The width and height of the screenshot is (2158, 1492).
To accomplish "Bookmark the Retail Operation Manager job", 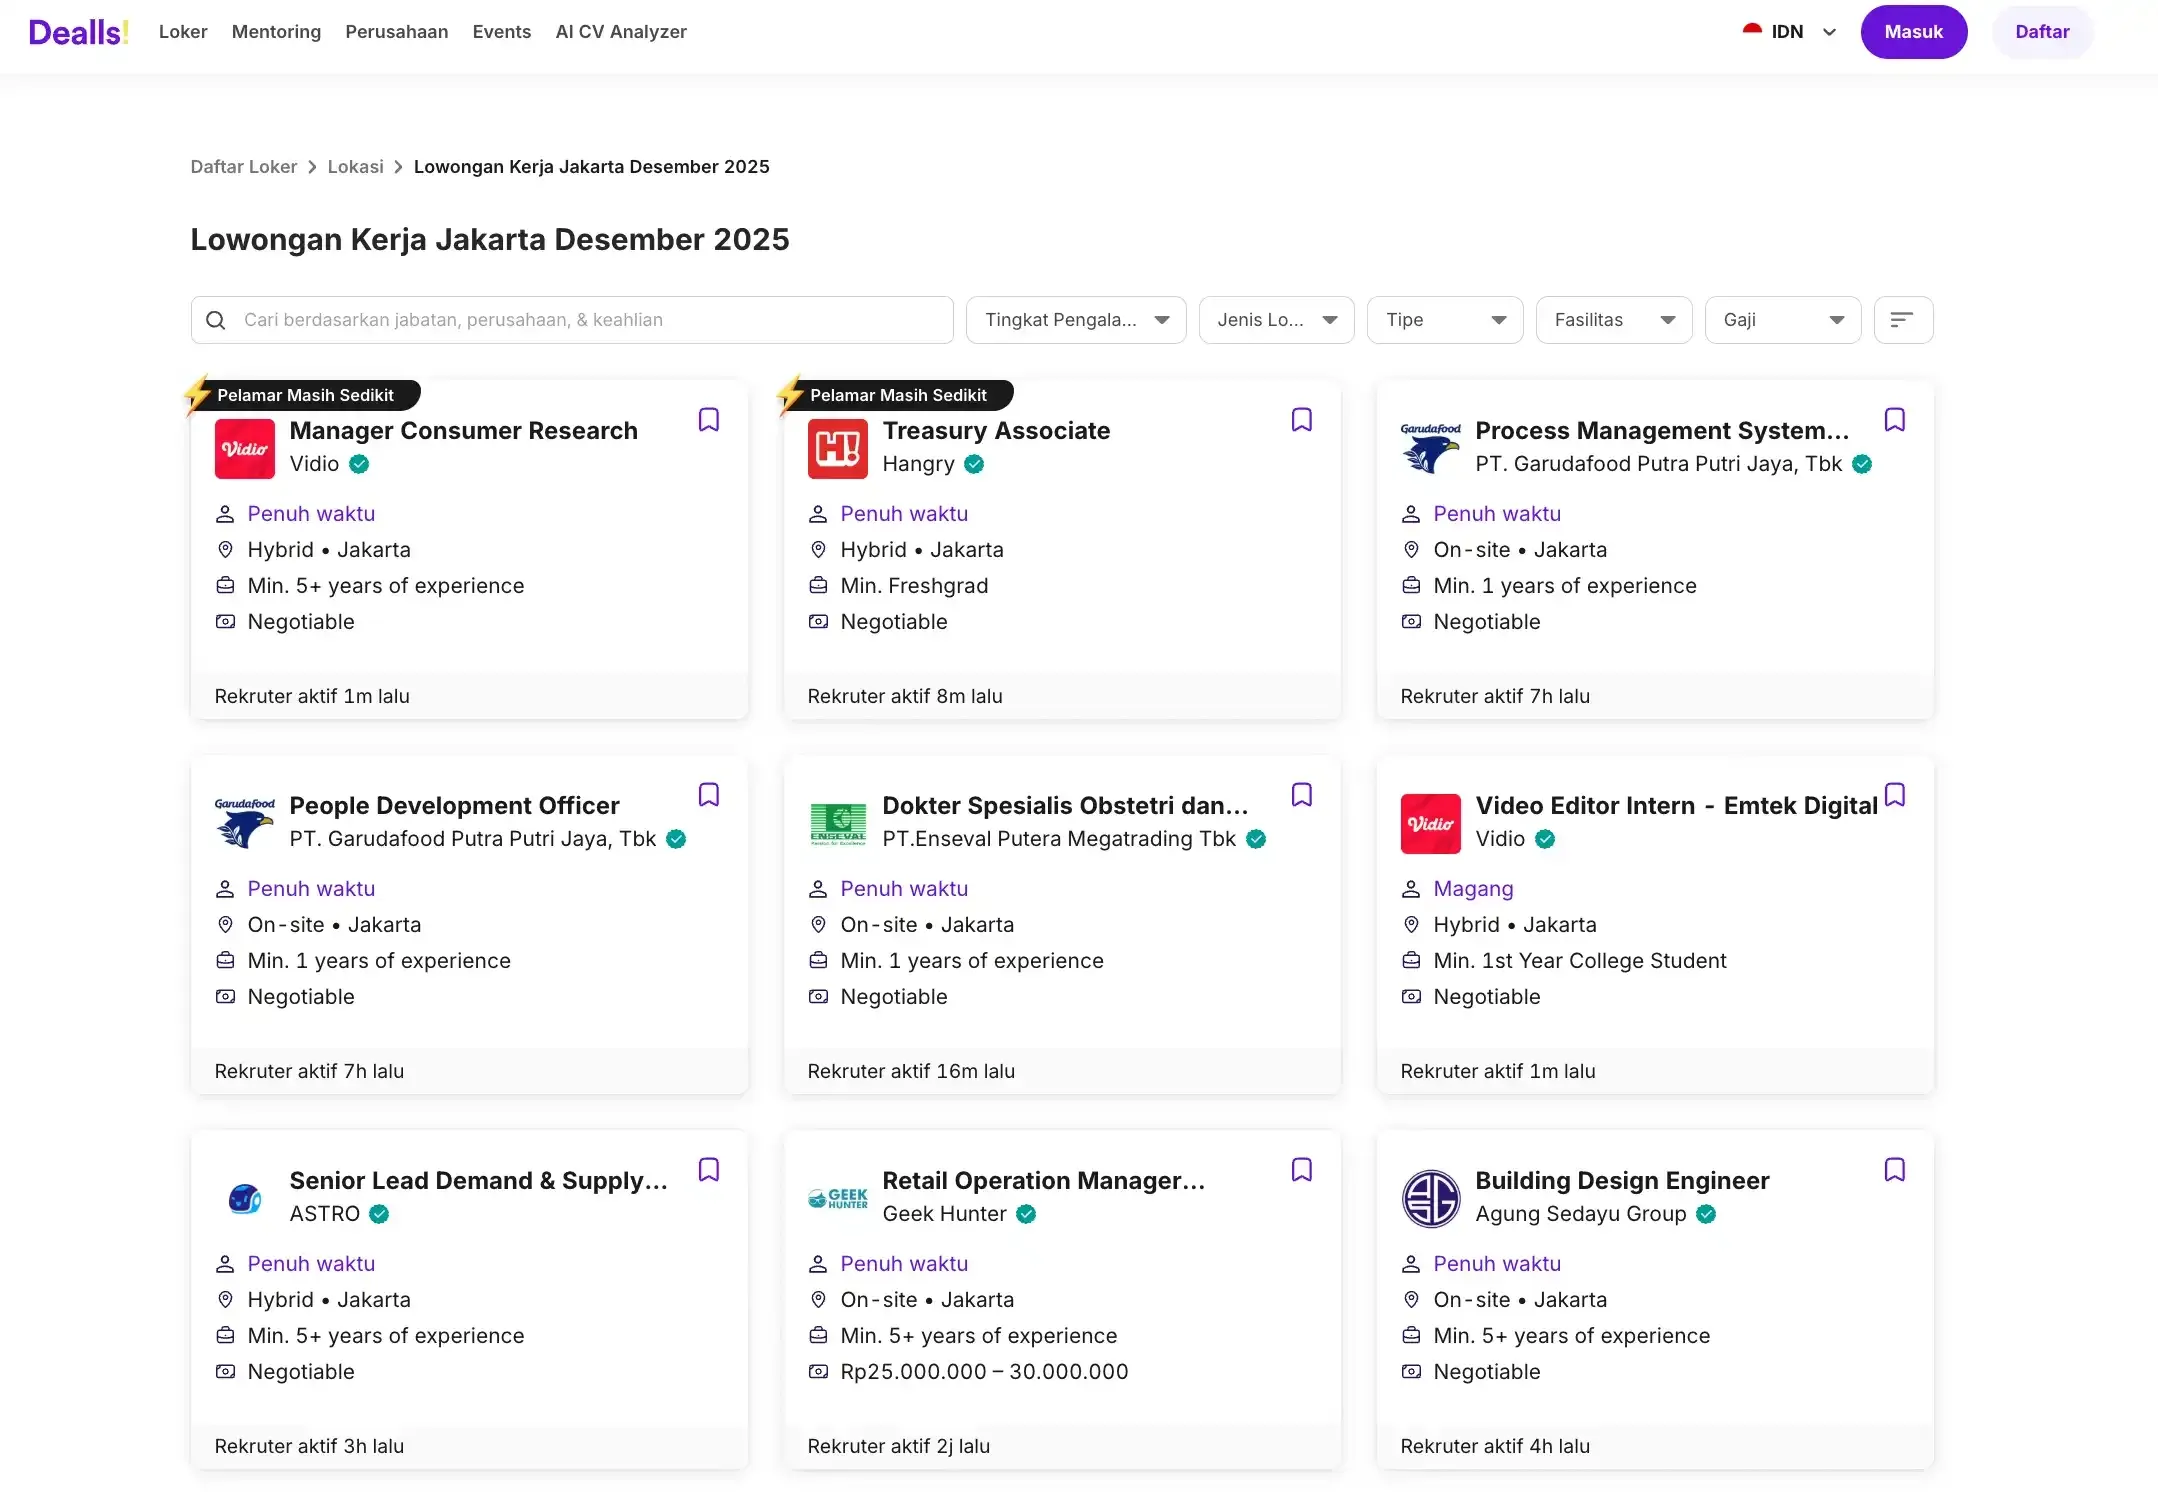I will [x=1301, y=1170].
